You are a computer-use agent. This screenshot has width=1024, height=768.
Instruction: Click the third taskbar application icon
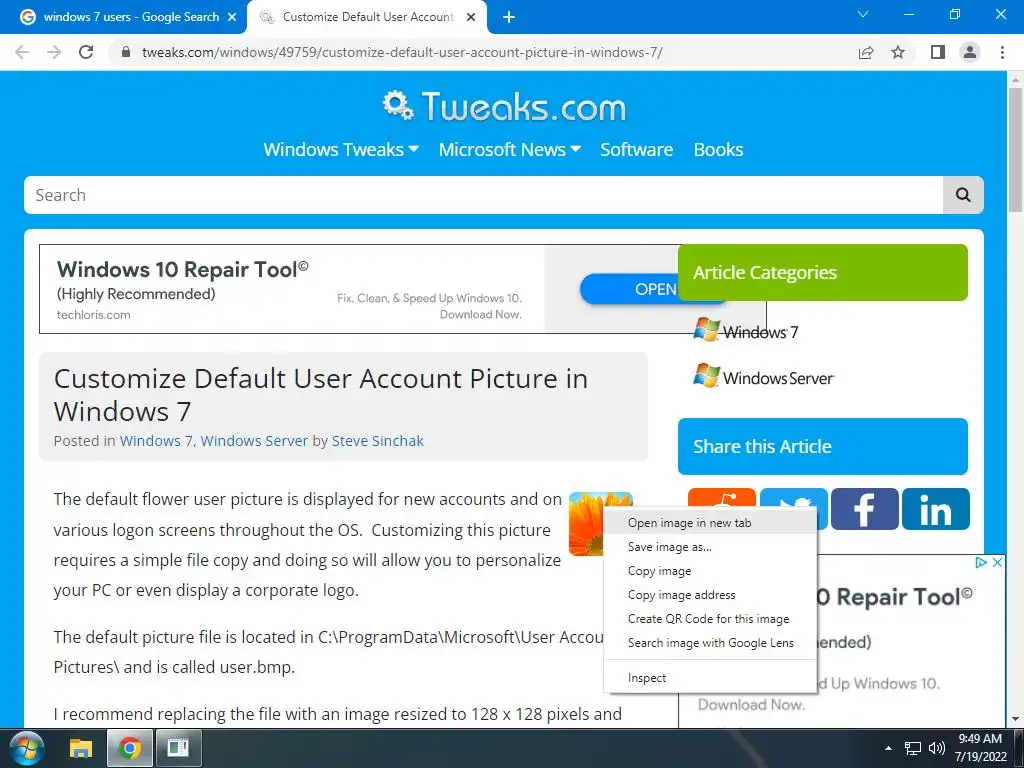coord(178,748)
